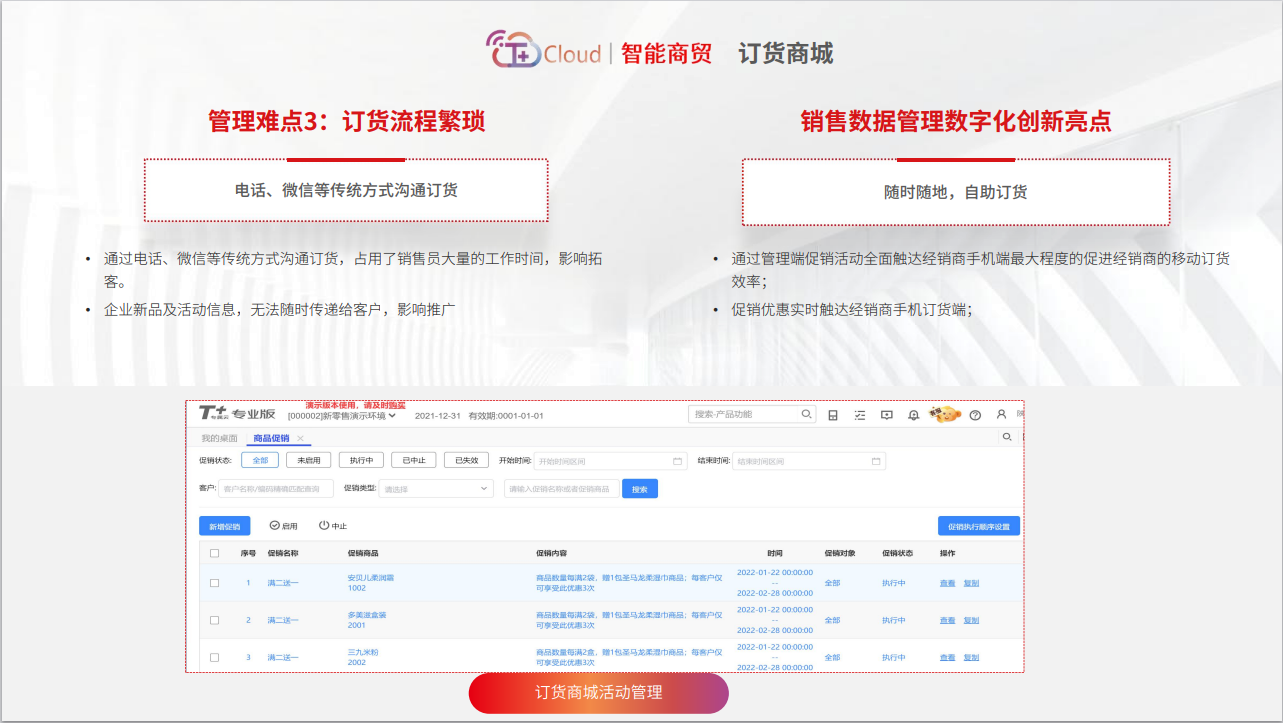Switch to the 商品促销 tab
This screenshot has width=1283, height=723.
click(x=271, y=438)
